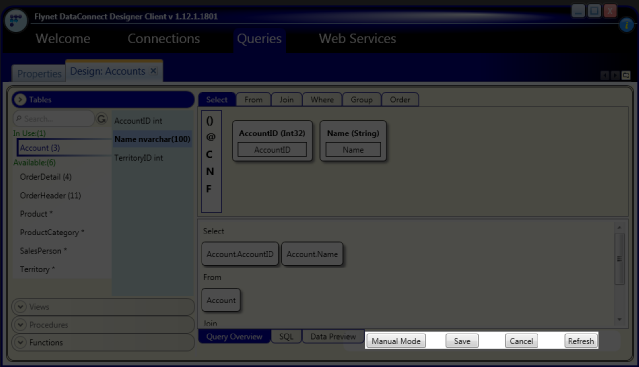Click the Manual Mode button
The height and width of the screenshot is (367, 639).
coord(396,341)
